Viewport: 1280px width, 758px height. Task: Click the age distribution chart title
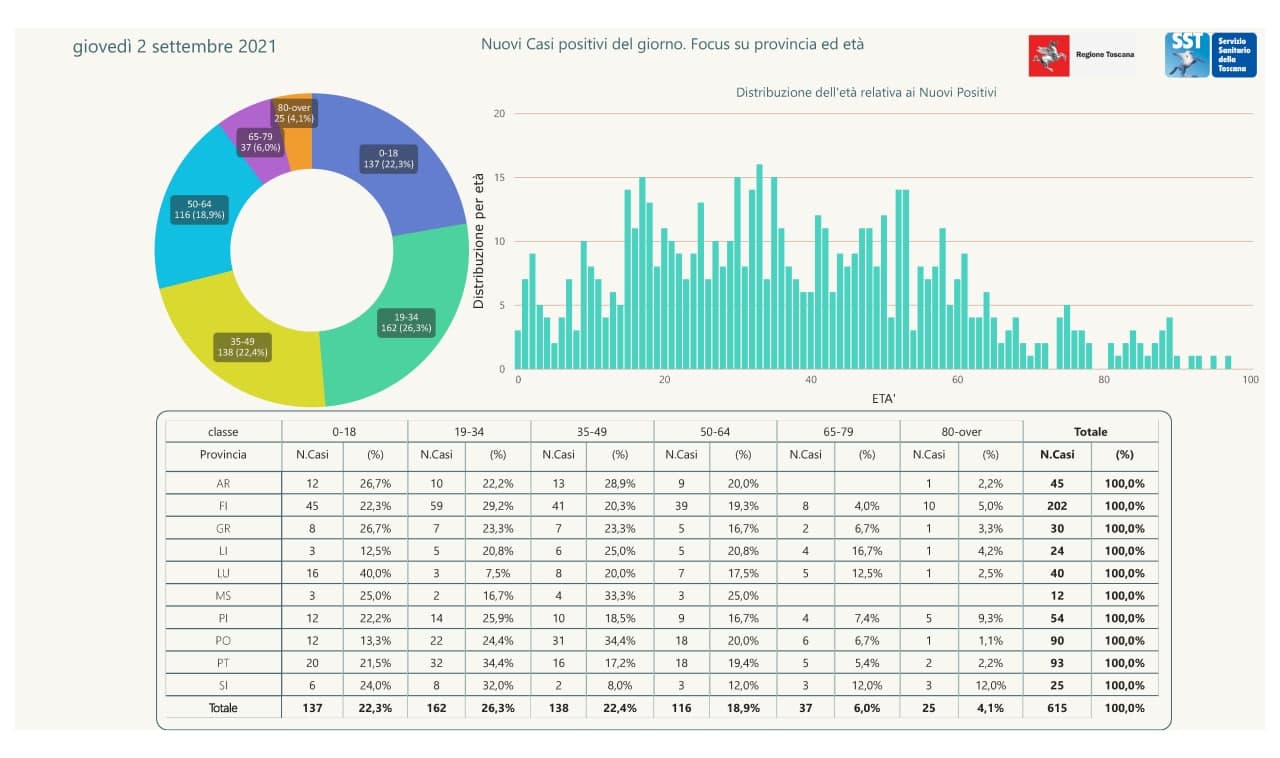pos(866,92)
